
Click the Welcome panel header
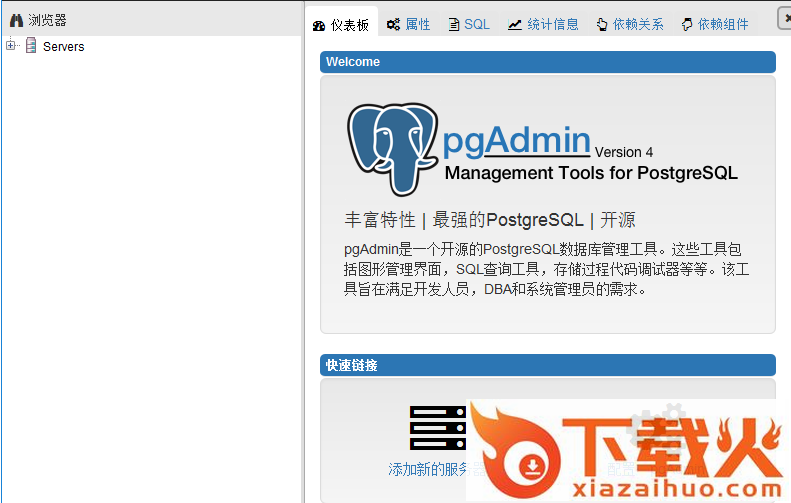[547, 62]
